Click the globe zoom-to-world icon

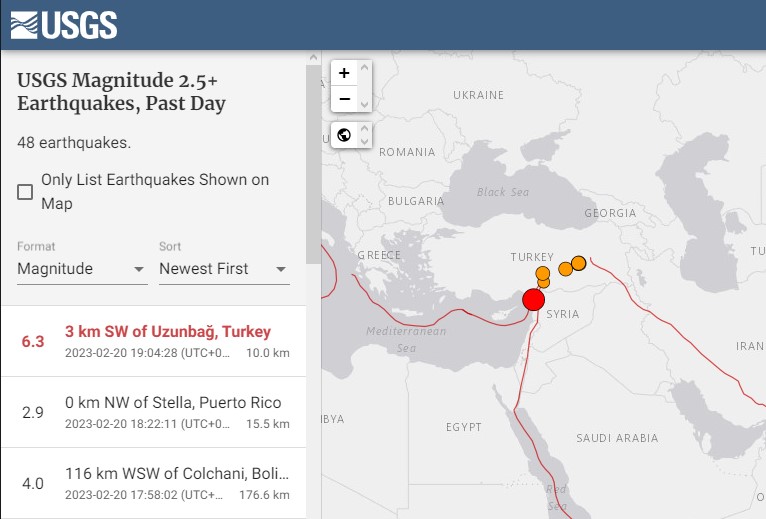(x=344, y=135)
